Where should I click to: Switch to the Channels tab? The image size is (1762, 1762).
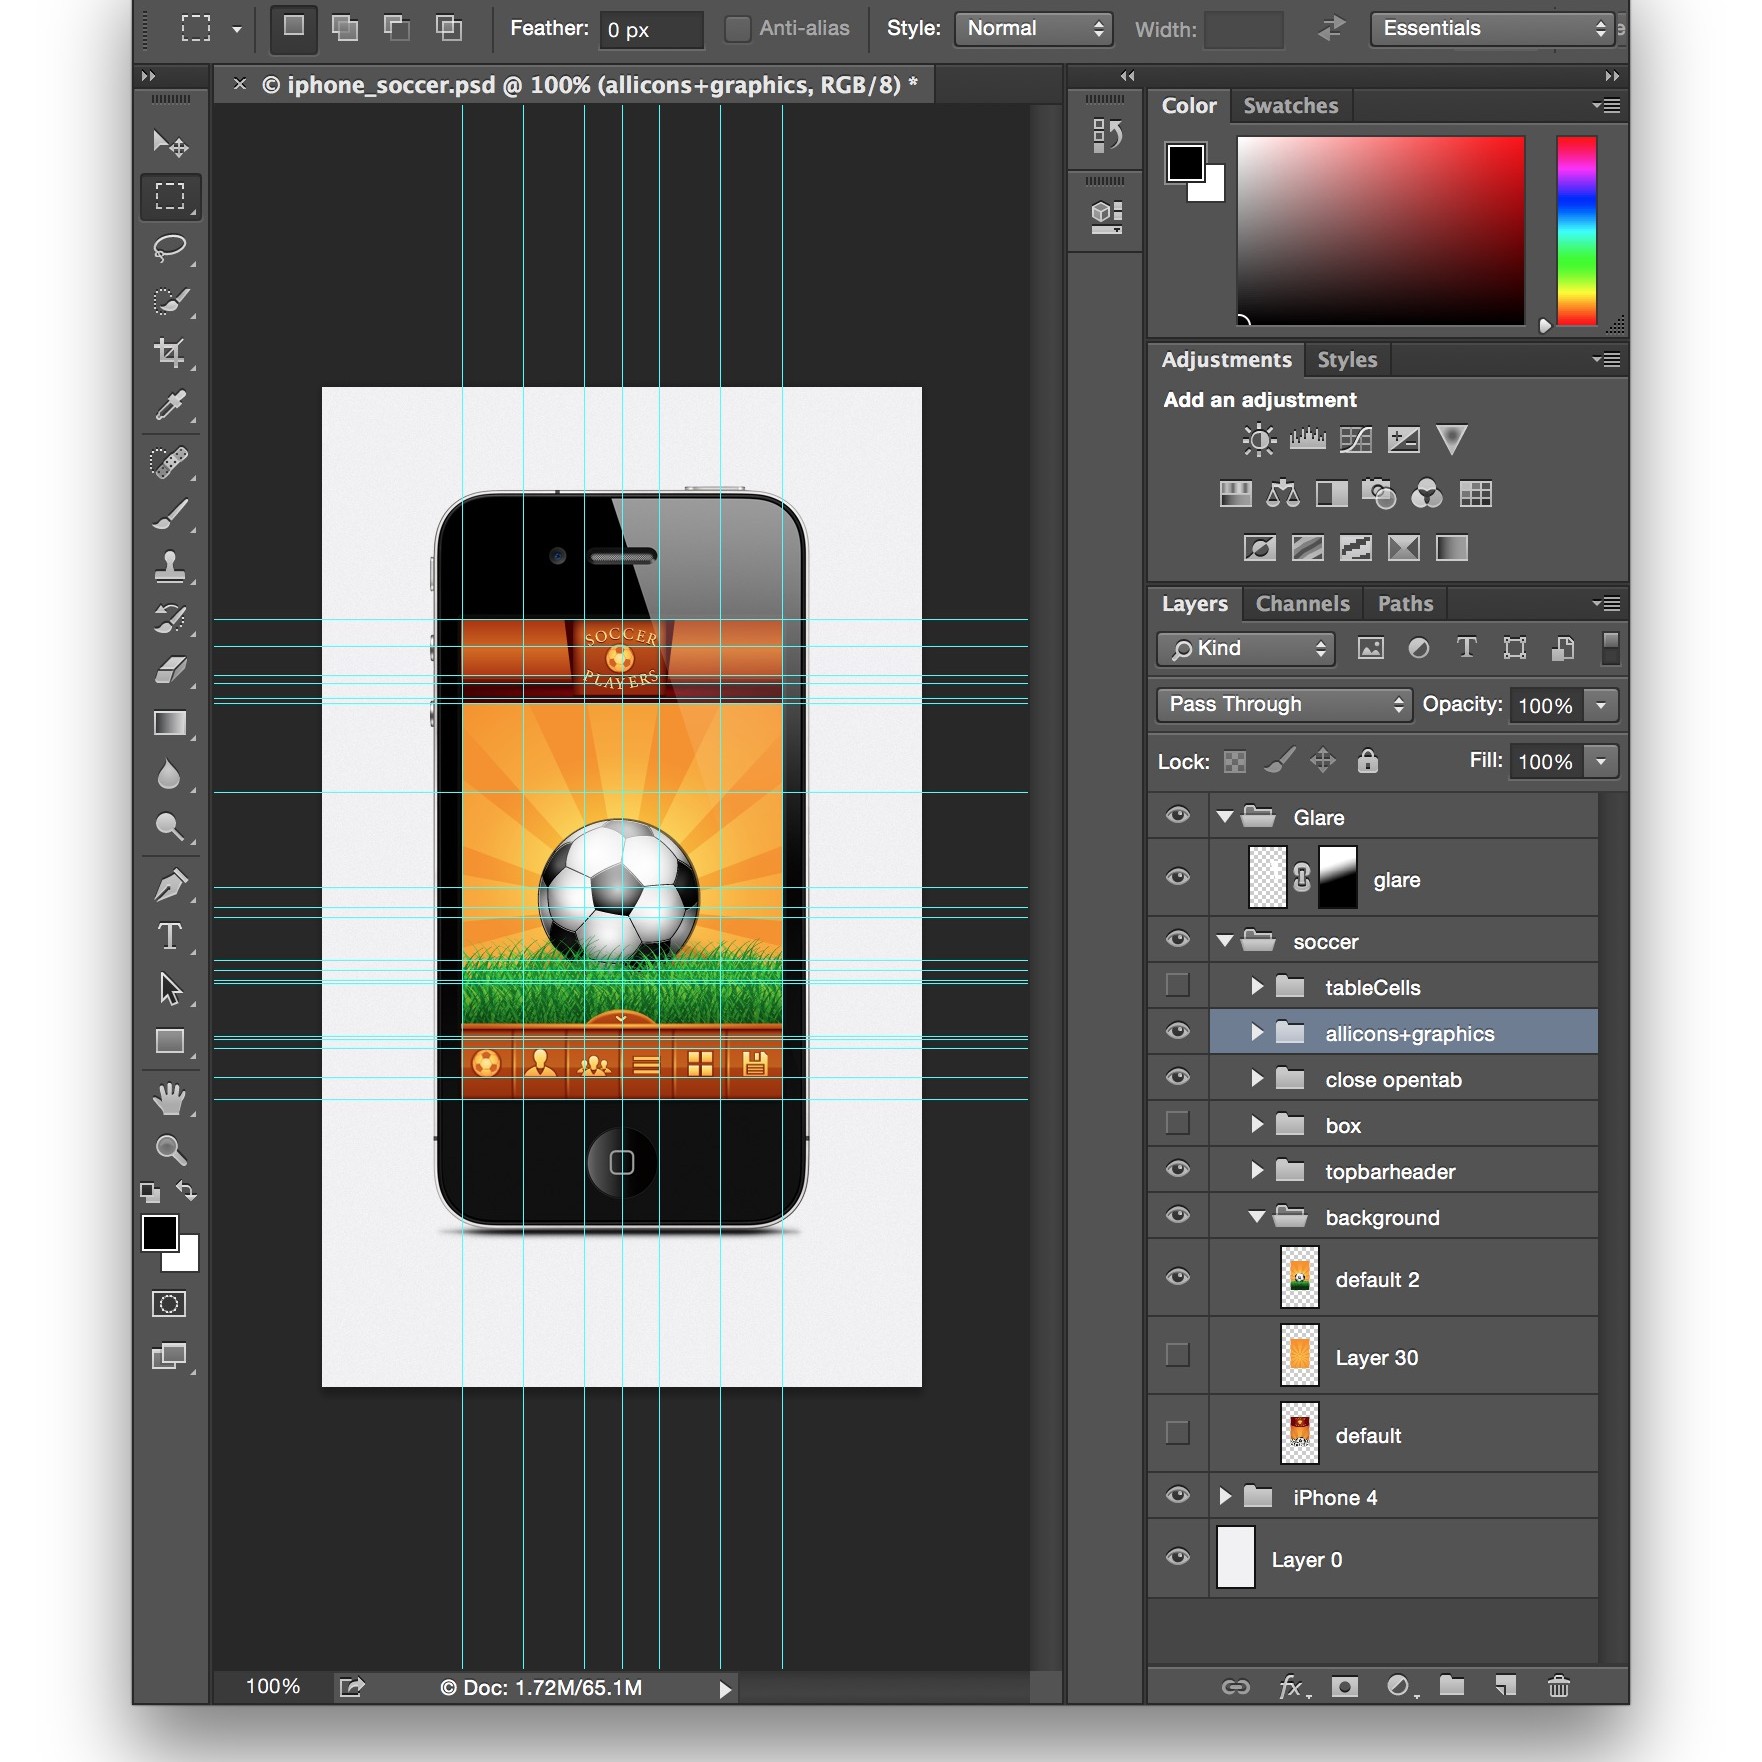point(1302,604)
